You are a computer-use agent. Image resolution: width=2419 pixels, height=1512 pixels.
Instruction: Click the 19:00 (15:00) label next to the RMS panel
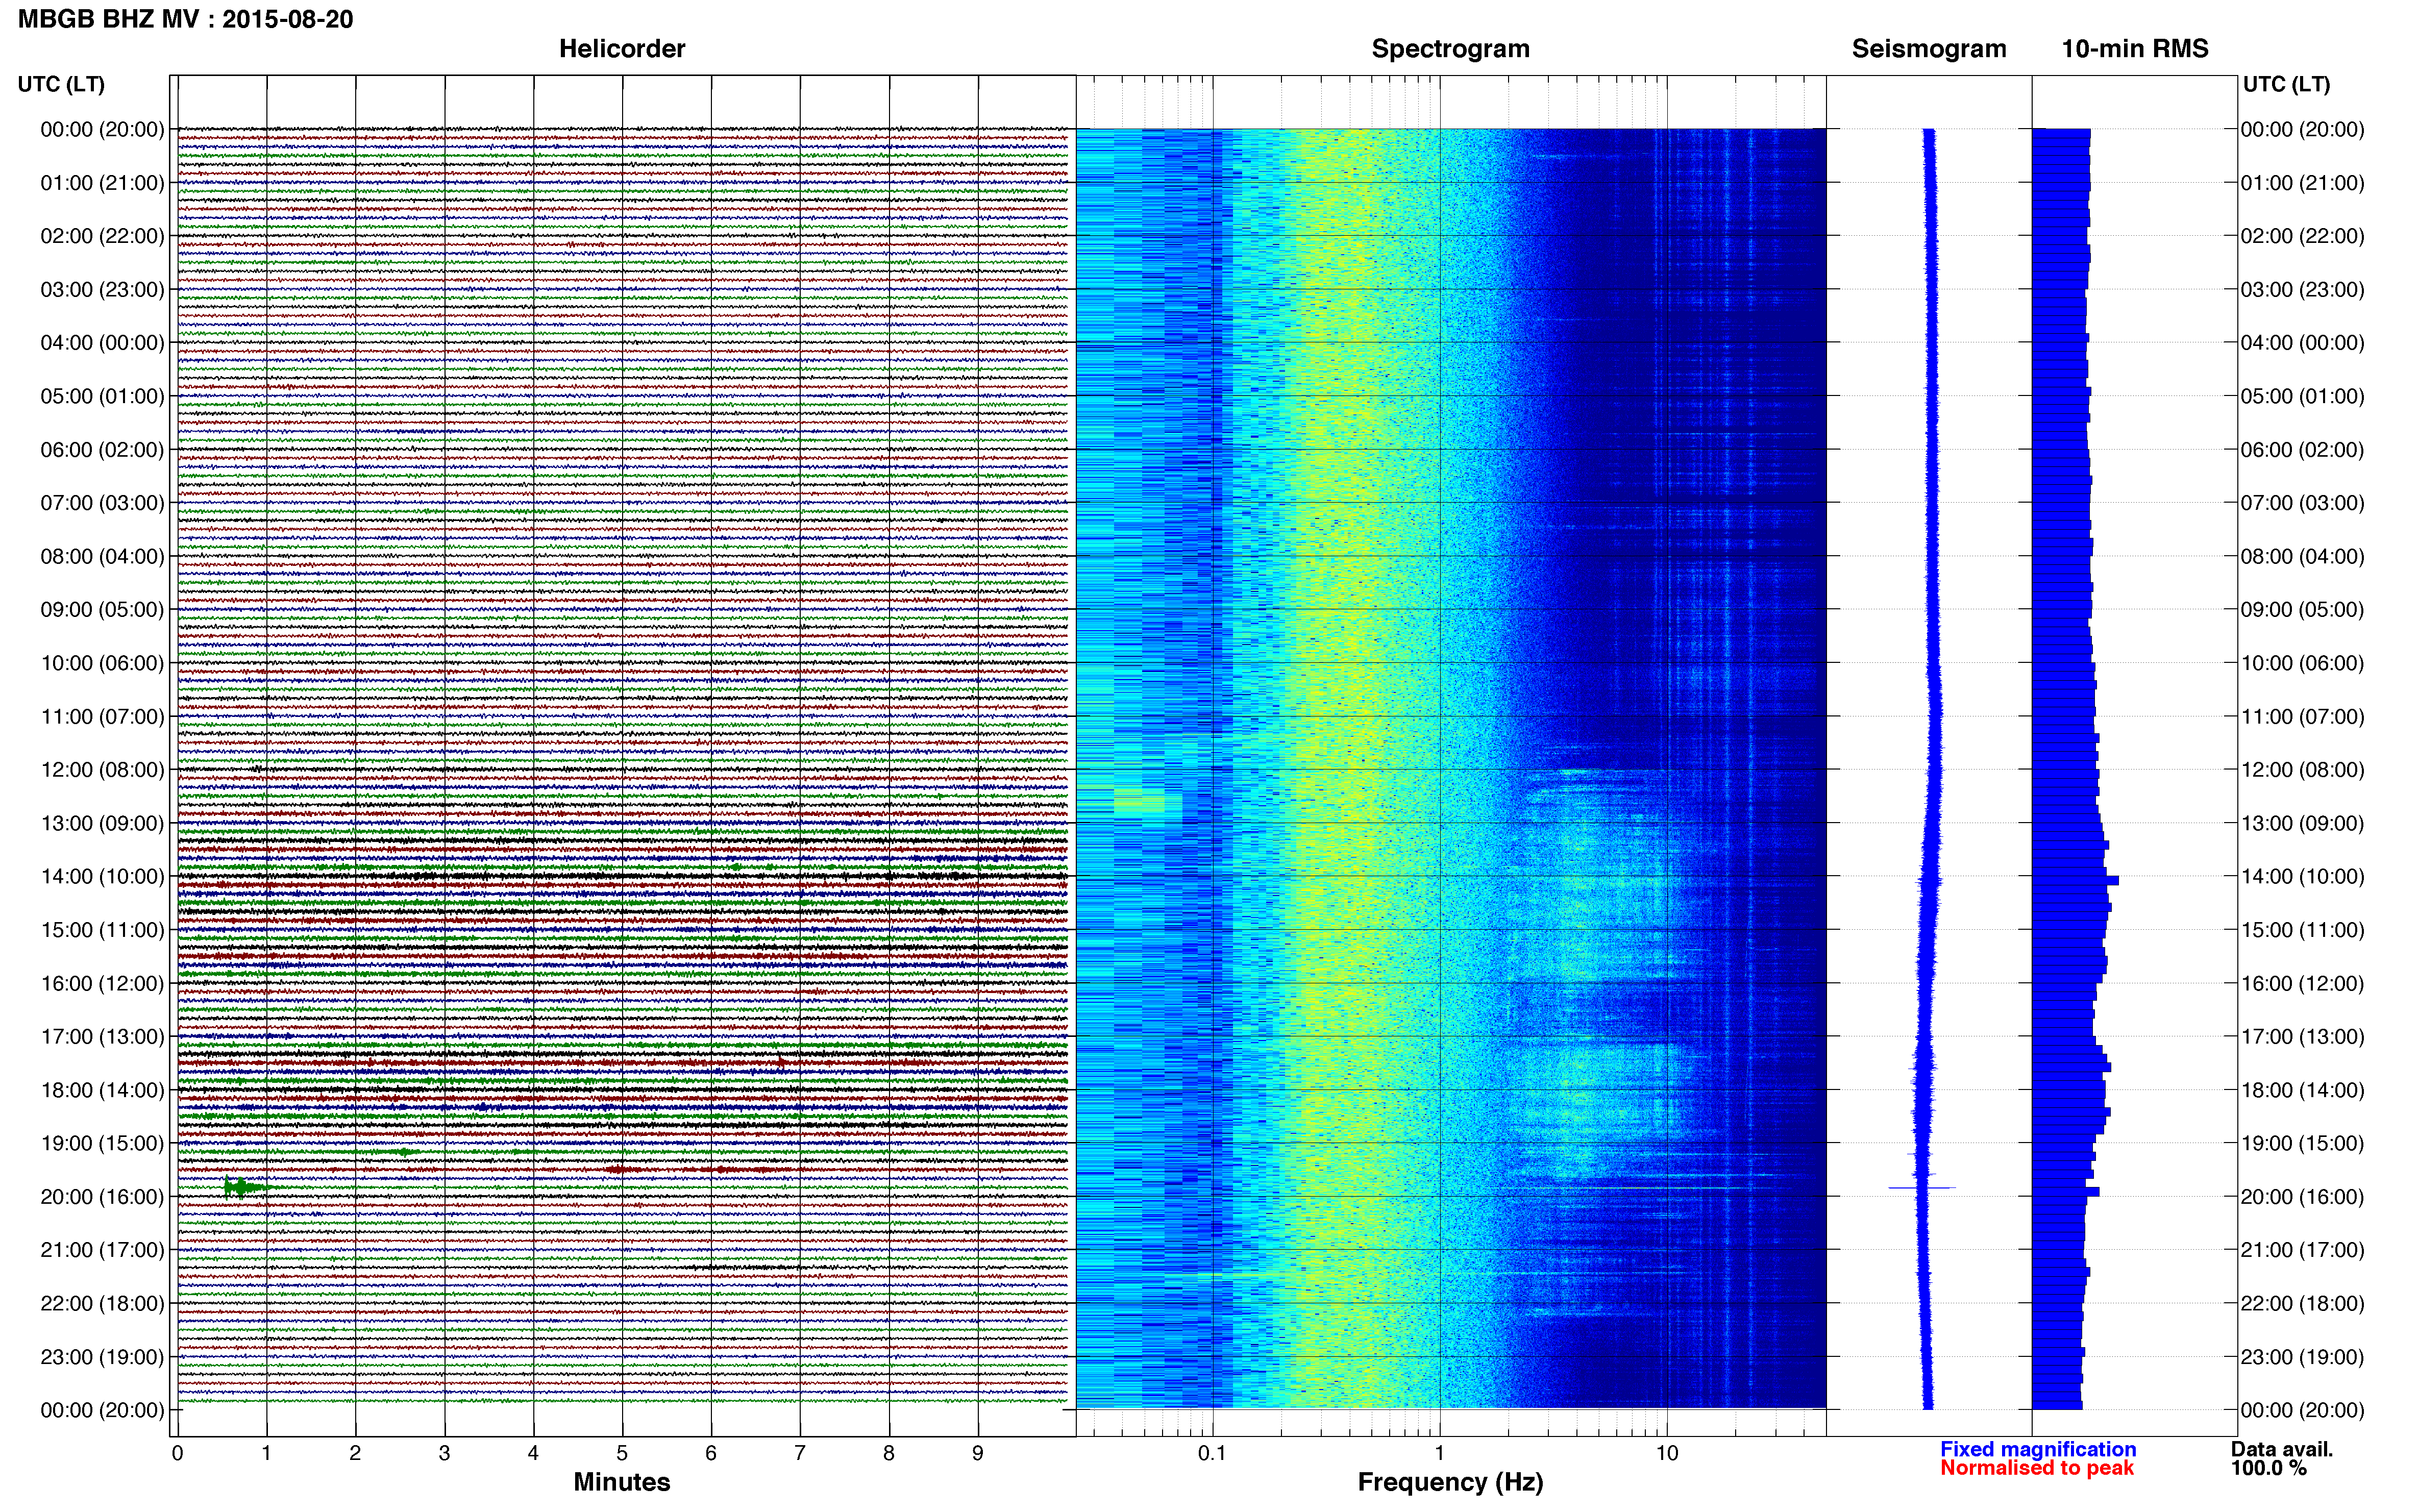click(2302, 1143)
